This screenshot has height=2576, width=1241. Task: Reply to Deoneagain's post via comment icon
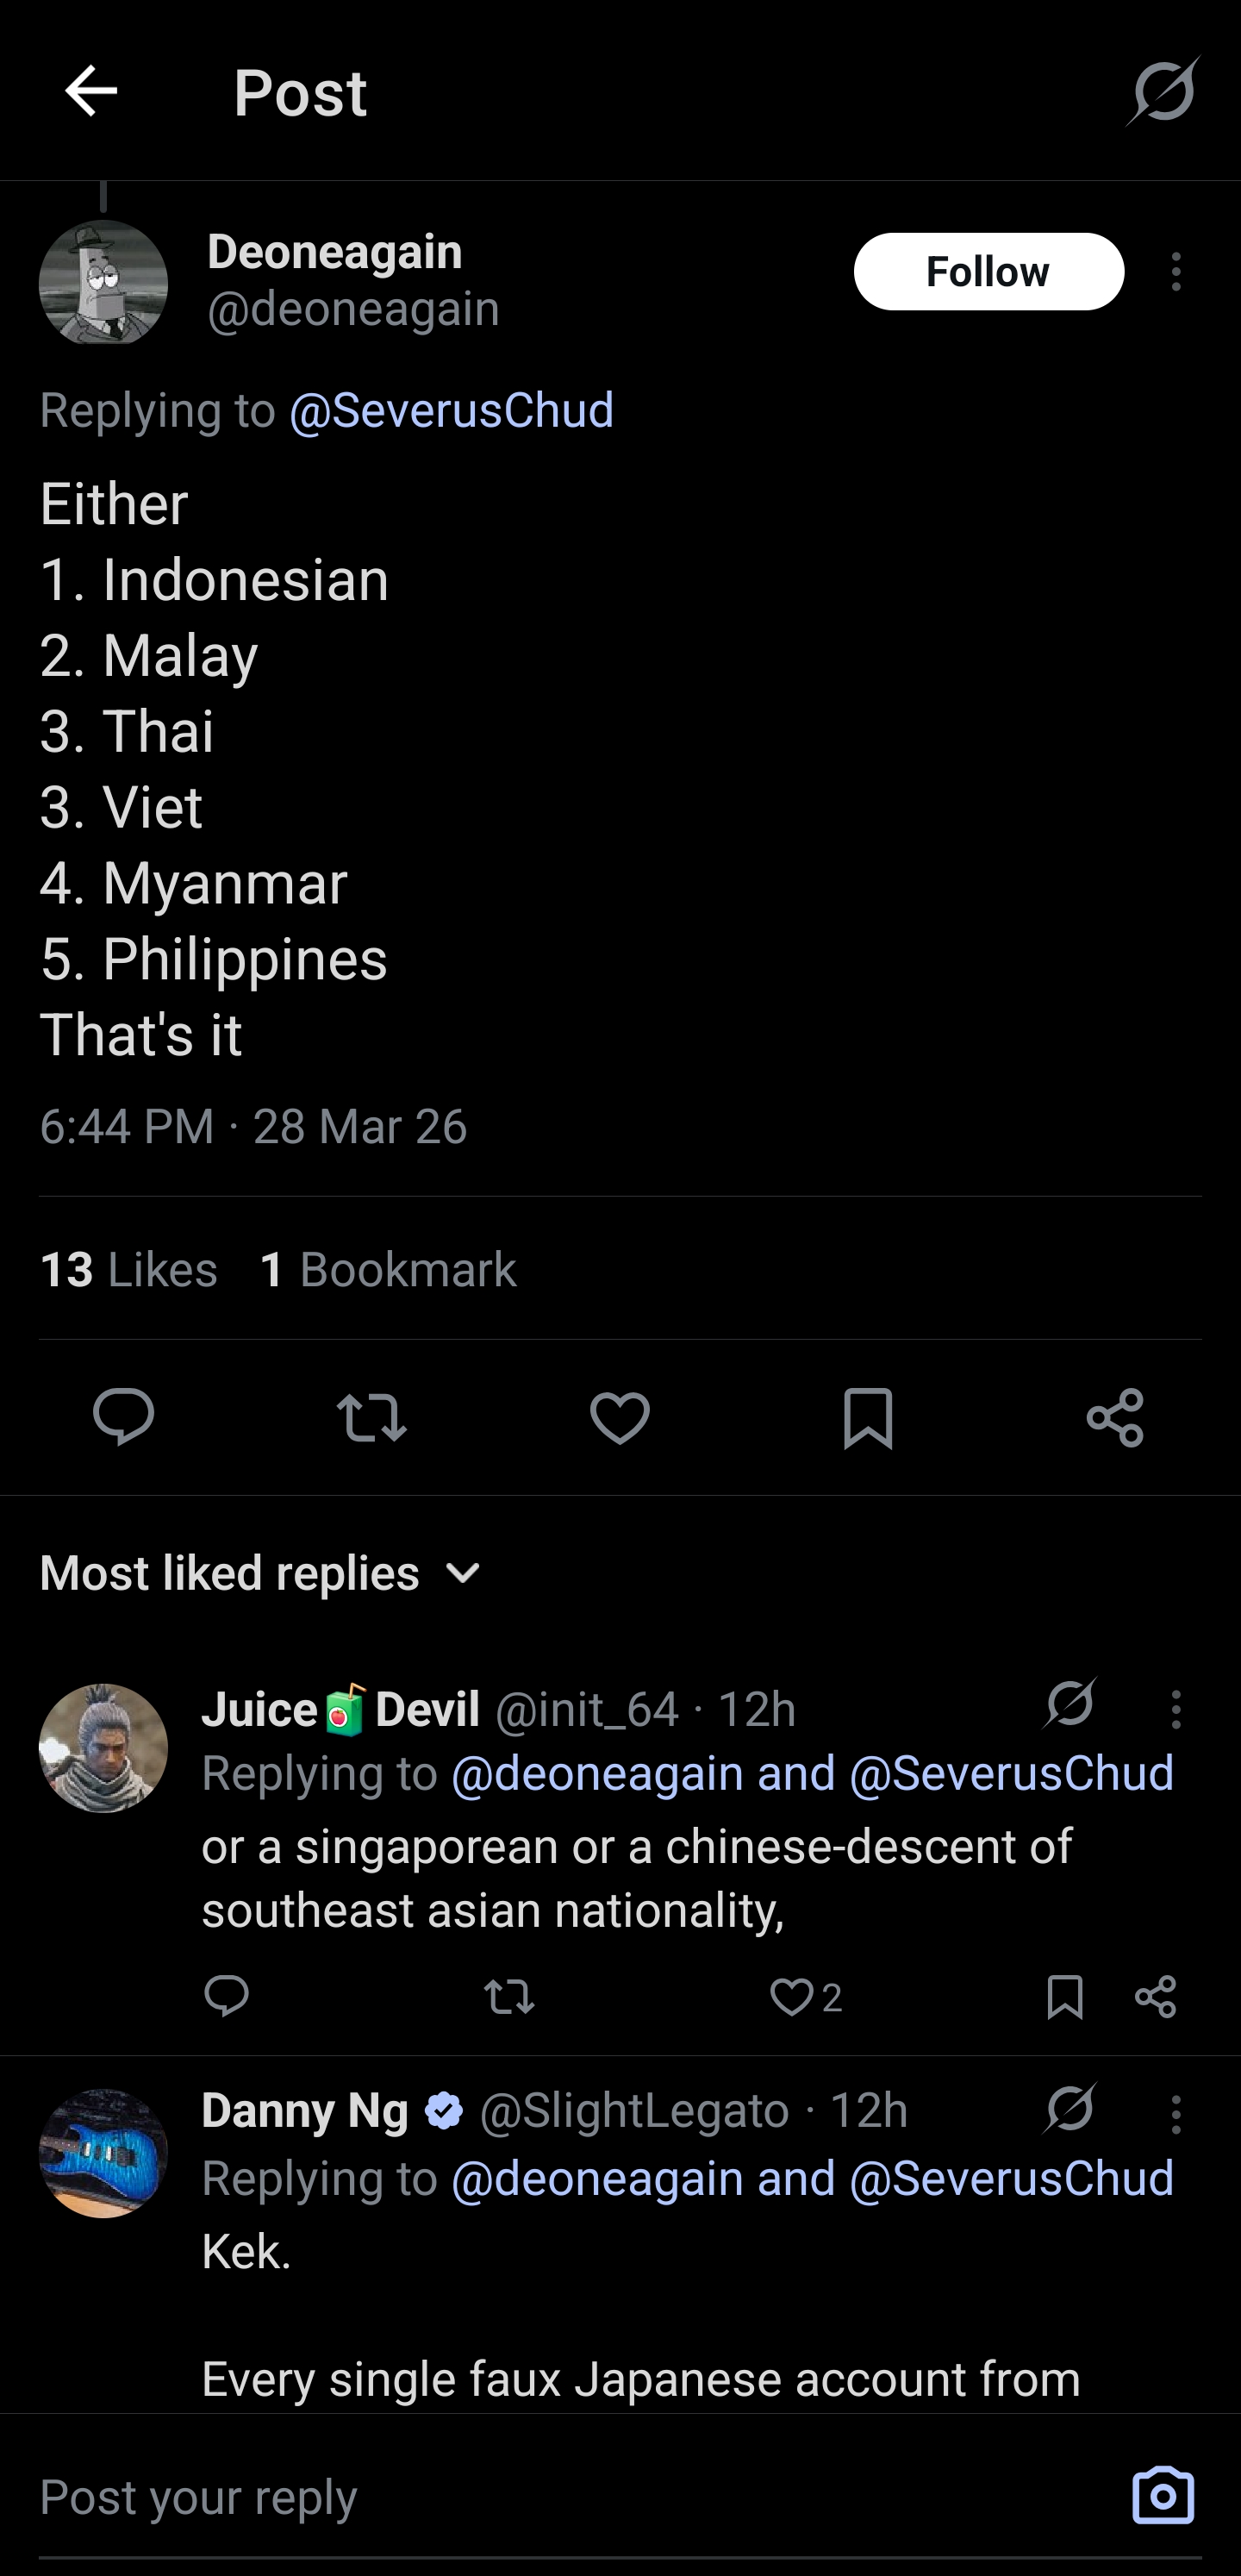(x=123, y=1416)
